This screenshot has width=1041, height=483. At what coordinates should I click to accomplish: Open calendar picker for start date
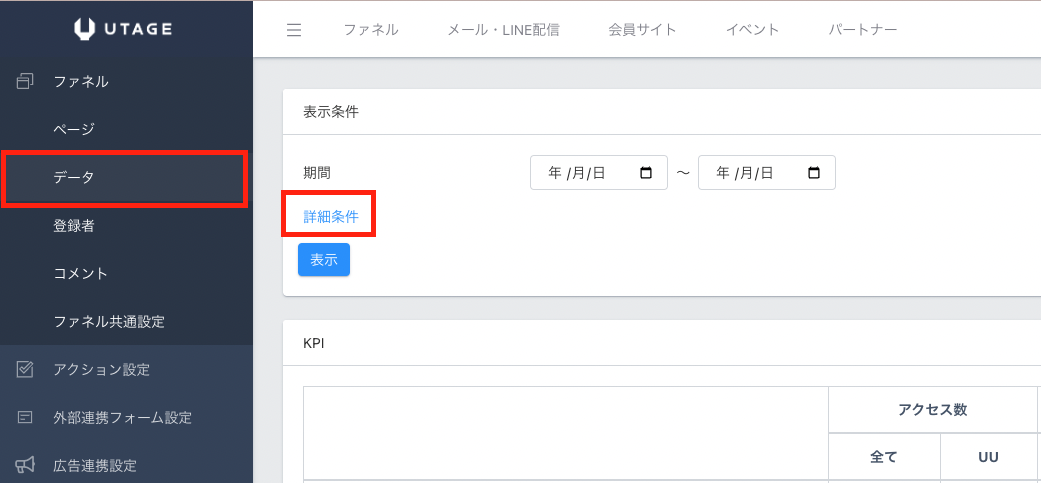pos(646,173)
